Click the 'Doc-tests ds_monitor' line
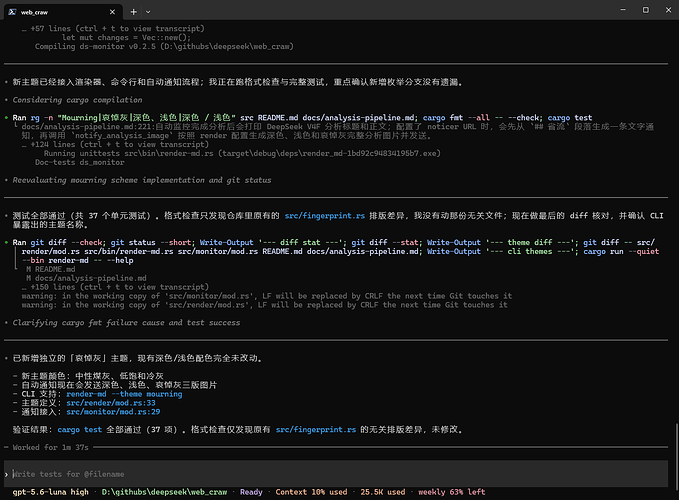Viewport: 679px width, 500px height. point(80,162)
